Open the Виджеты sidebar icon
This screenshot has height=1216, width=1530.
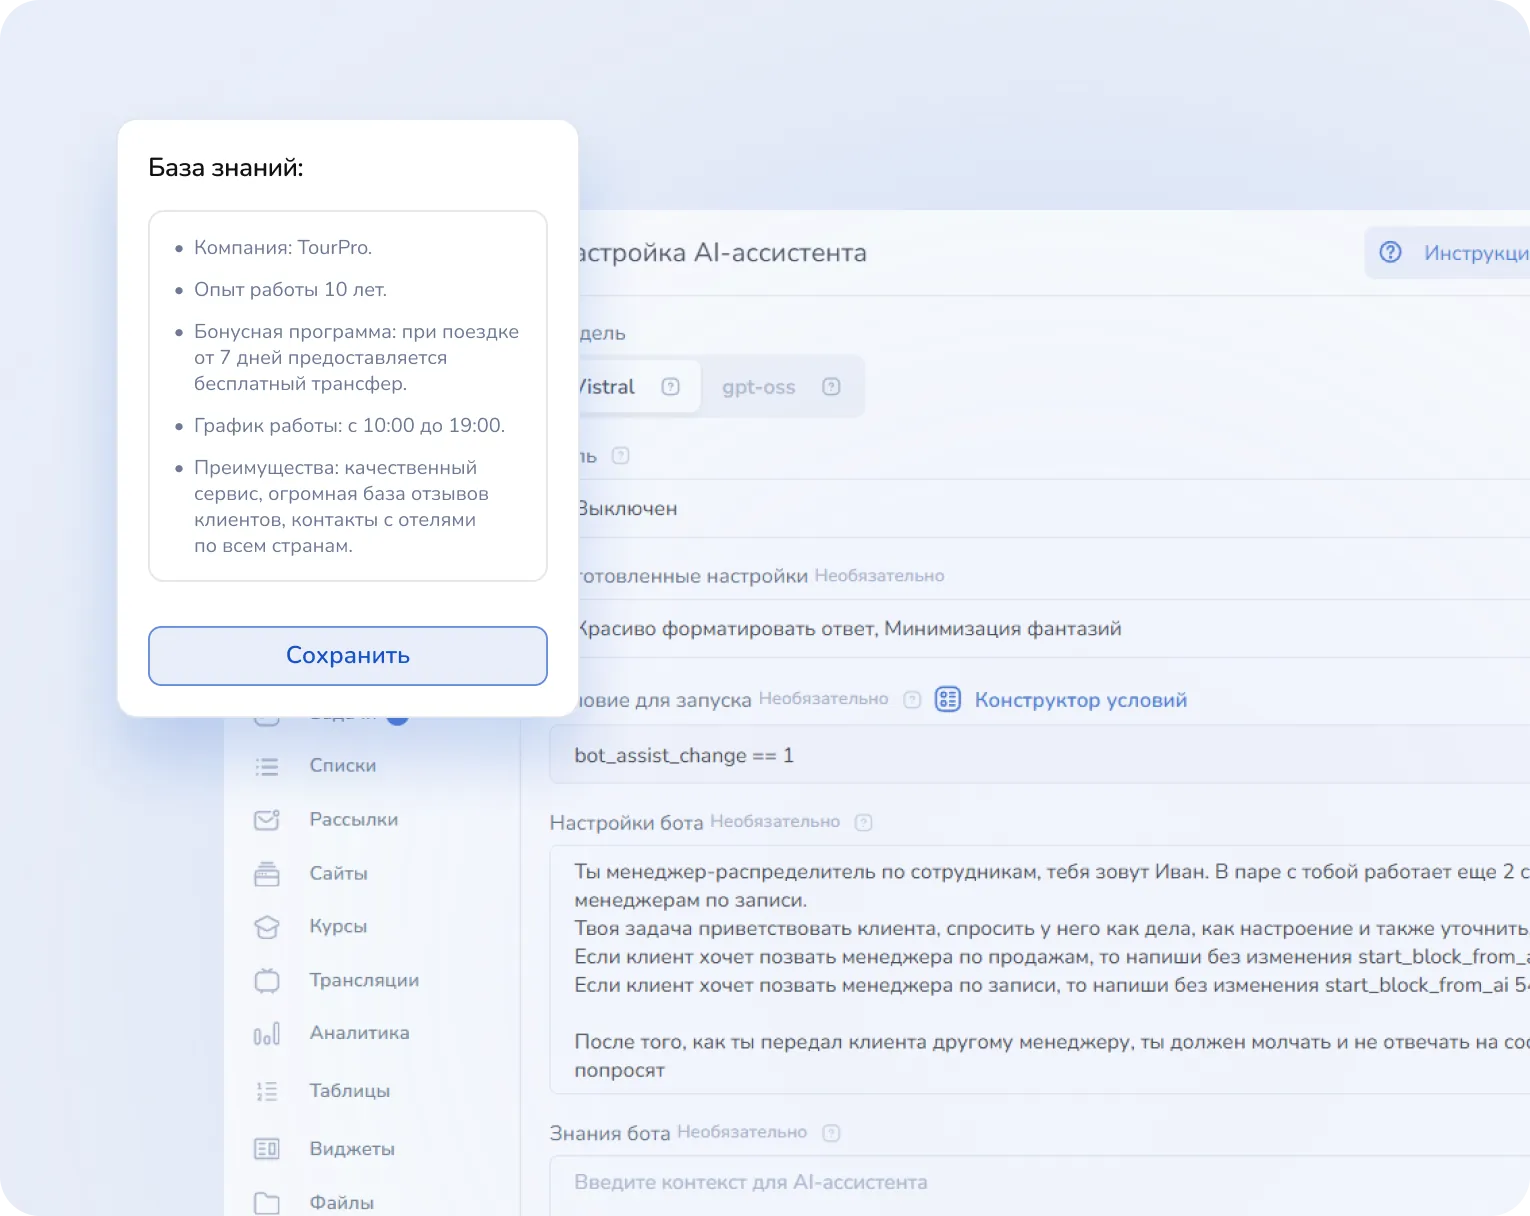(x=267, y=1149)
